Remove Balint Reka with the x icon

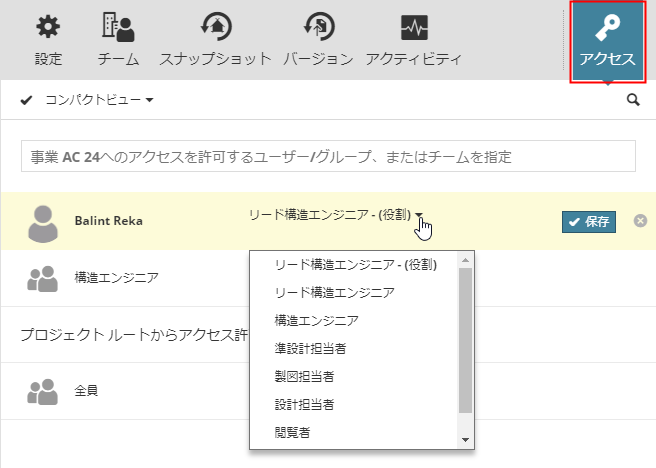[641, 221]
